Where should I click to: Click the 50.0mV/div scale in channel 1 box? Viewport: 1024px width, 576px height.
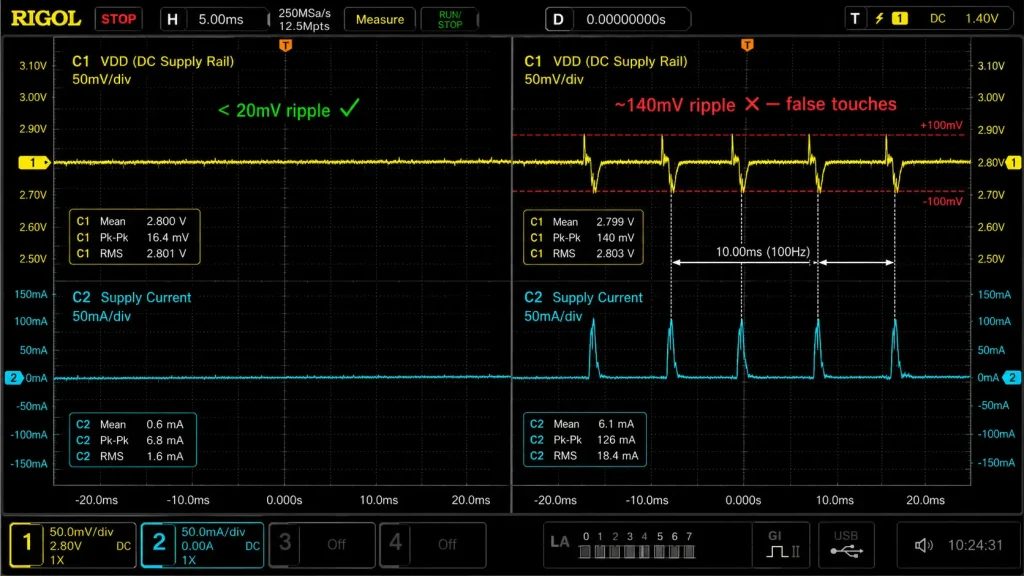pyautogui.click(x=81, y=532)
